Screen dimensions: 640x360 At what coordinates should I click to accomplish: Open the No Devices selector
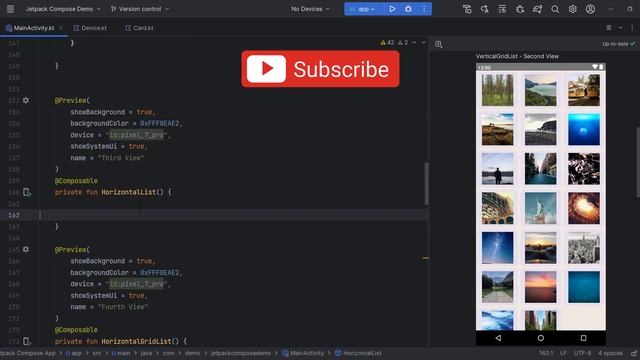click(x=310, y=9)
